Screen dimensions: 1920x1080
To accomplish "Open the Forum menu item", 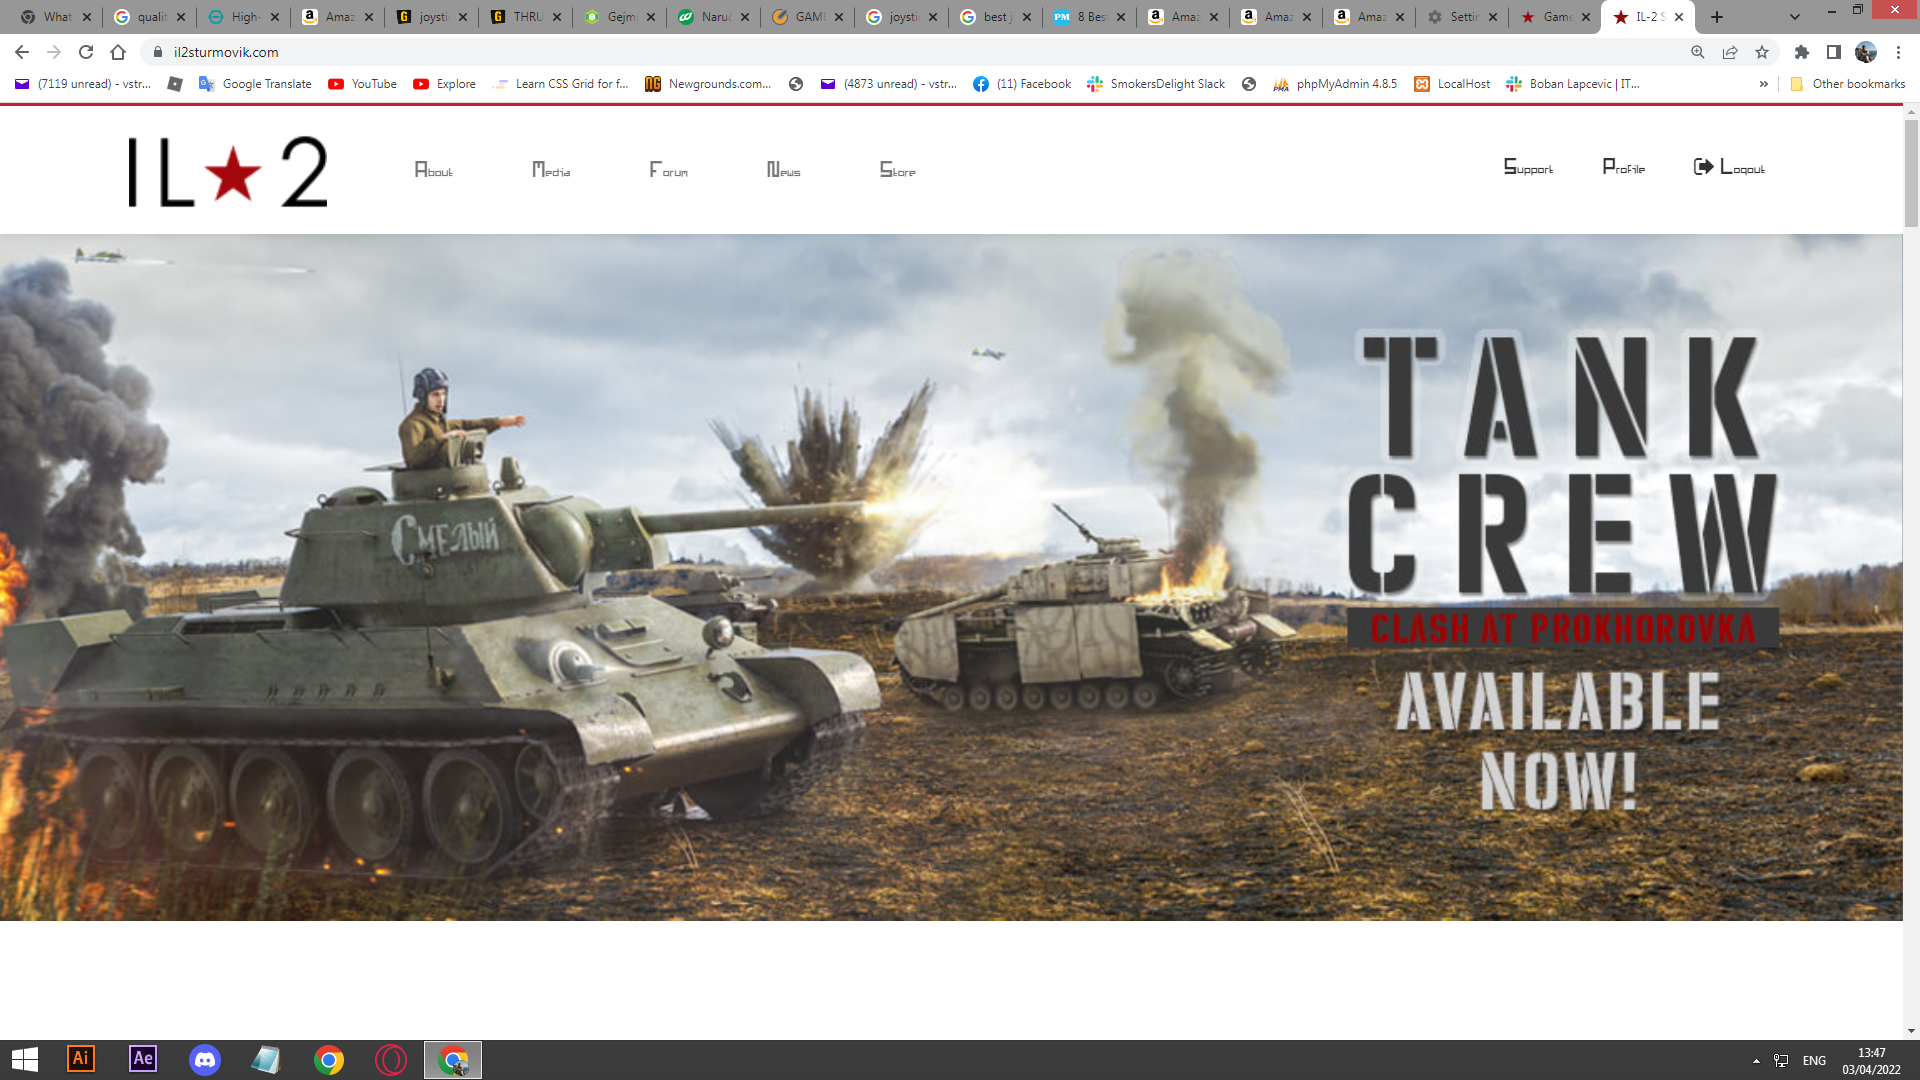I will [668, 170].
